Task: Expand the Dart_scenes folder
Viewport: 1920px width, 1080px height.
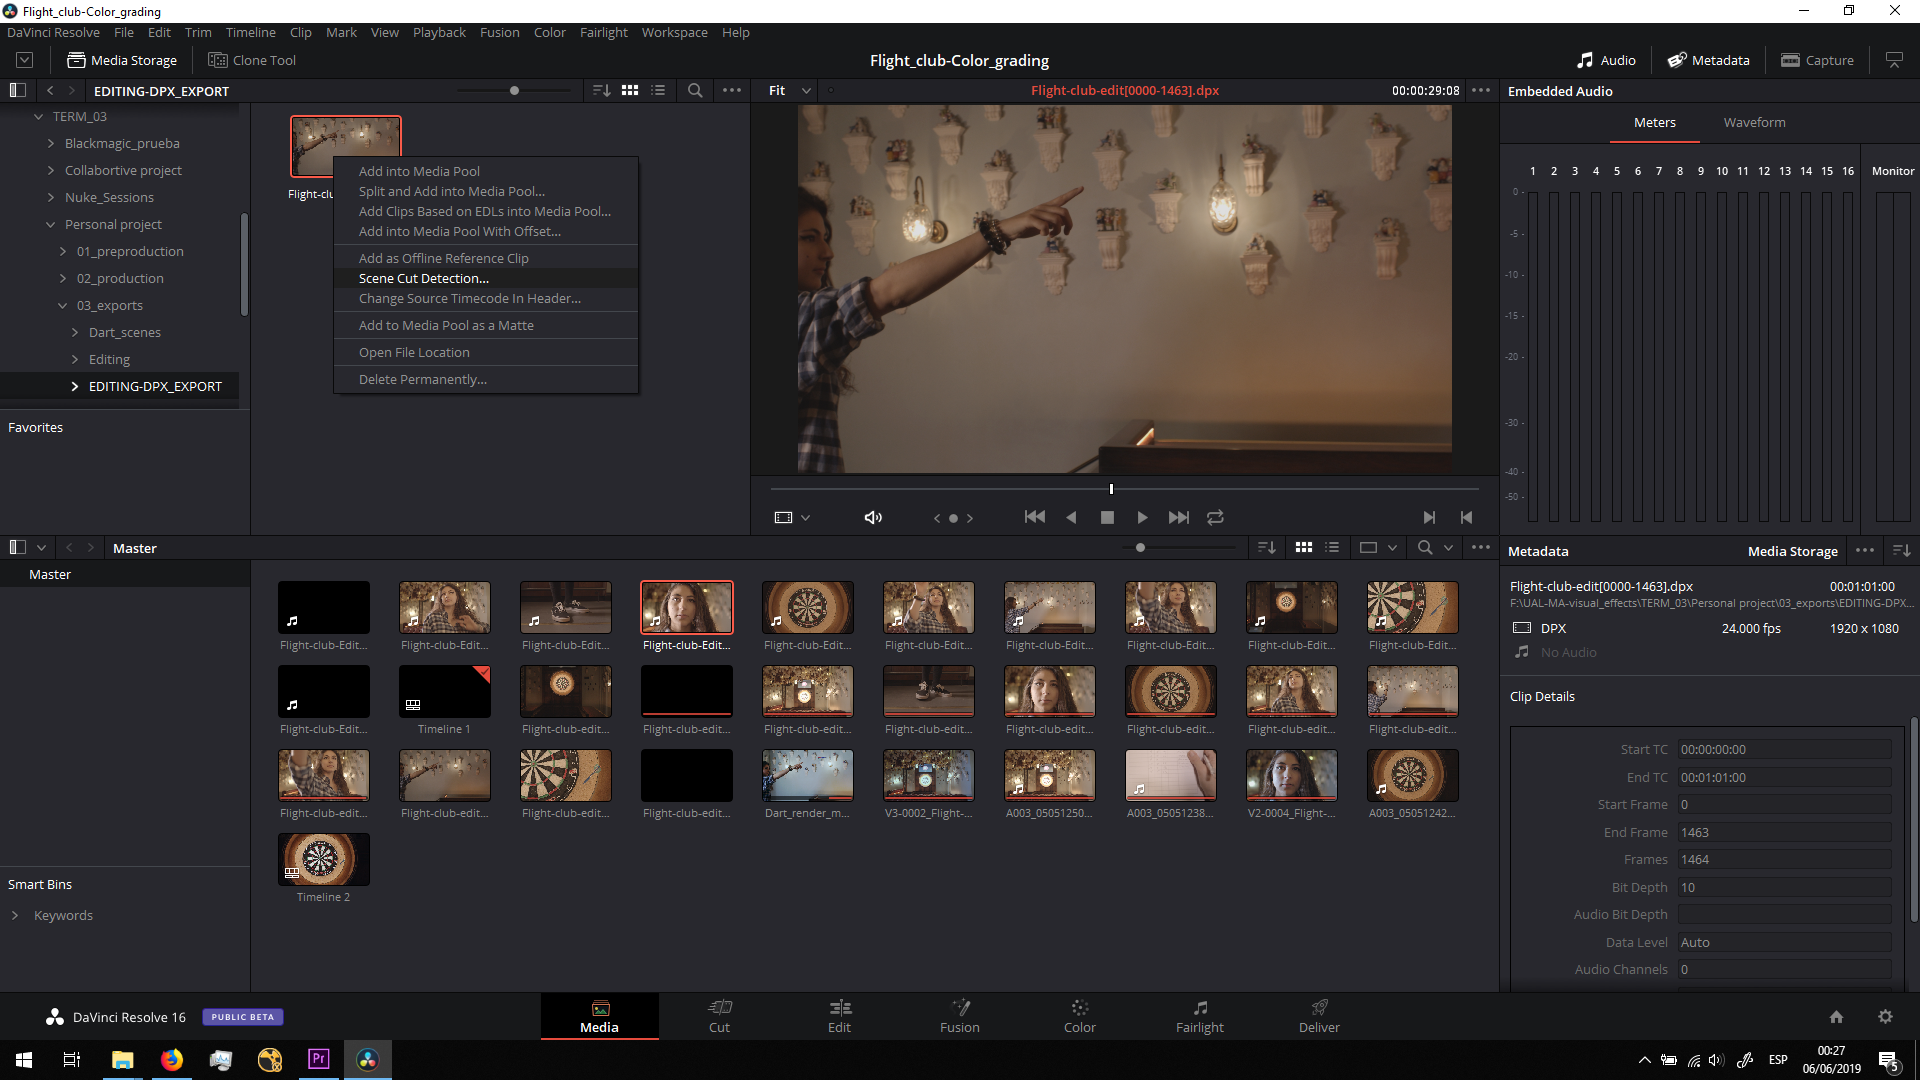Action: pos(75,332)
